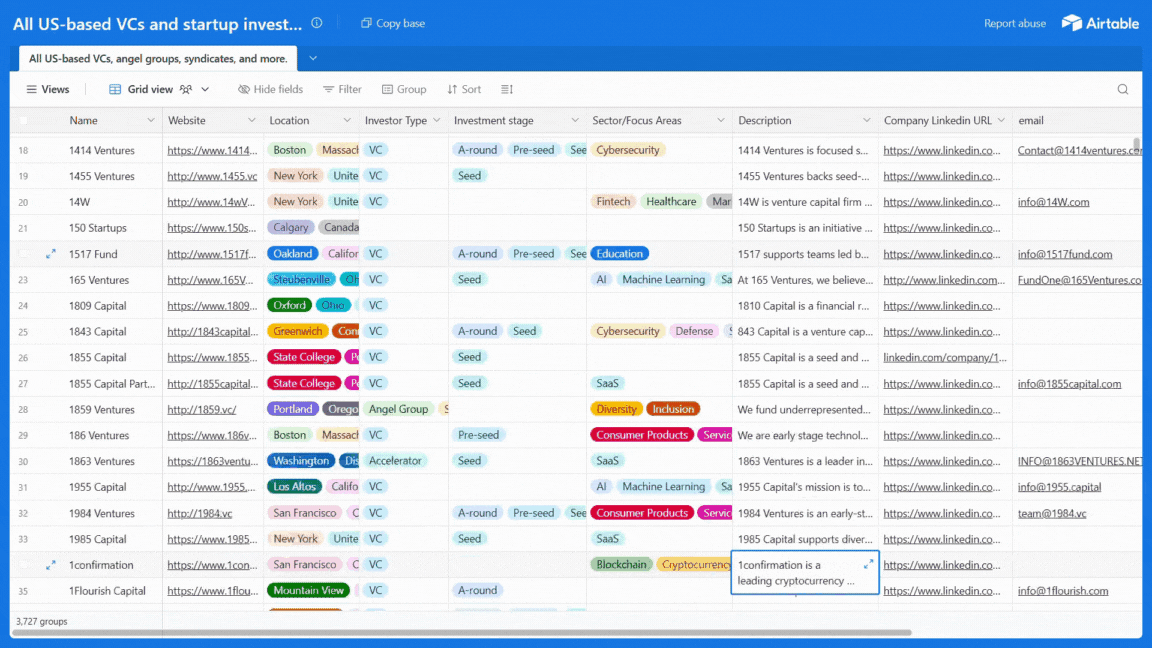Click the '1Flourish Capital' name cell
The image size is (1152, 648).
107,591
